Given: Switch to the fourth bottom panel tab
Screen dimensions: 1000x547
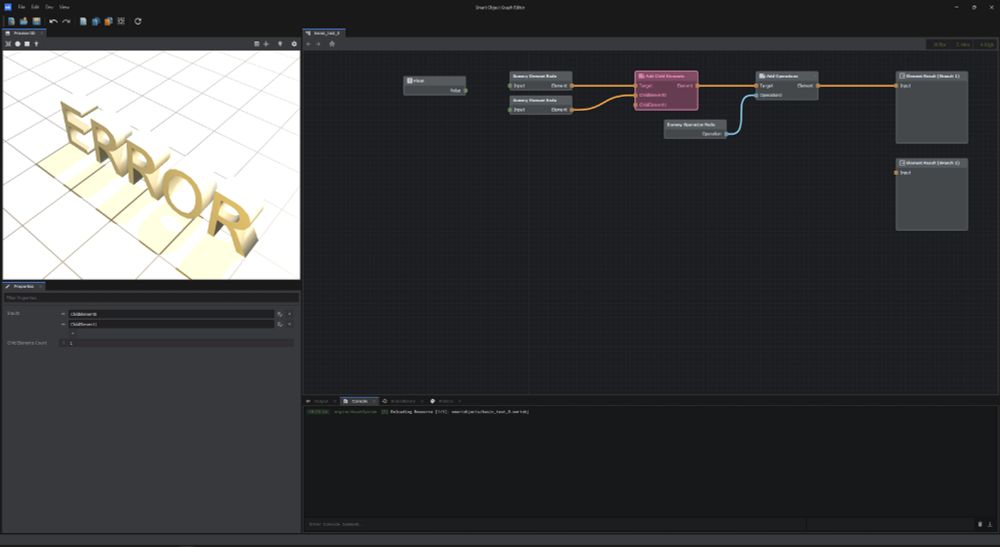Looking at the screenshot, I should (445, 401).
